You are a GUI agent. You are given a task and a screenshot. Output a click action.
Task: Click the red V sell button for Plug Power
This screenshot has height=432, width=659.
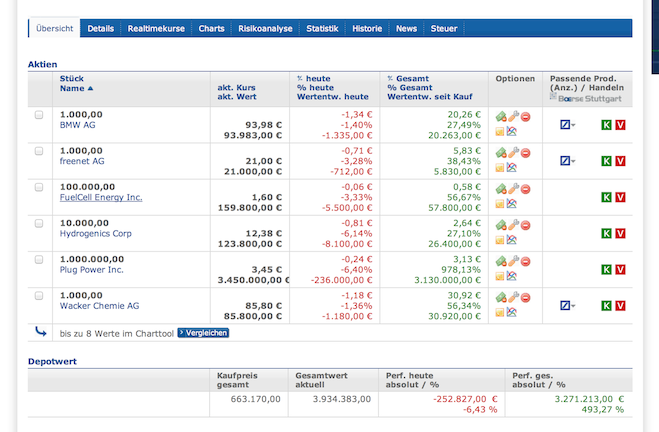point(620,269)
